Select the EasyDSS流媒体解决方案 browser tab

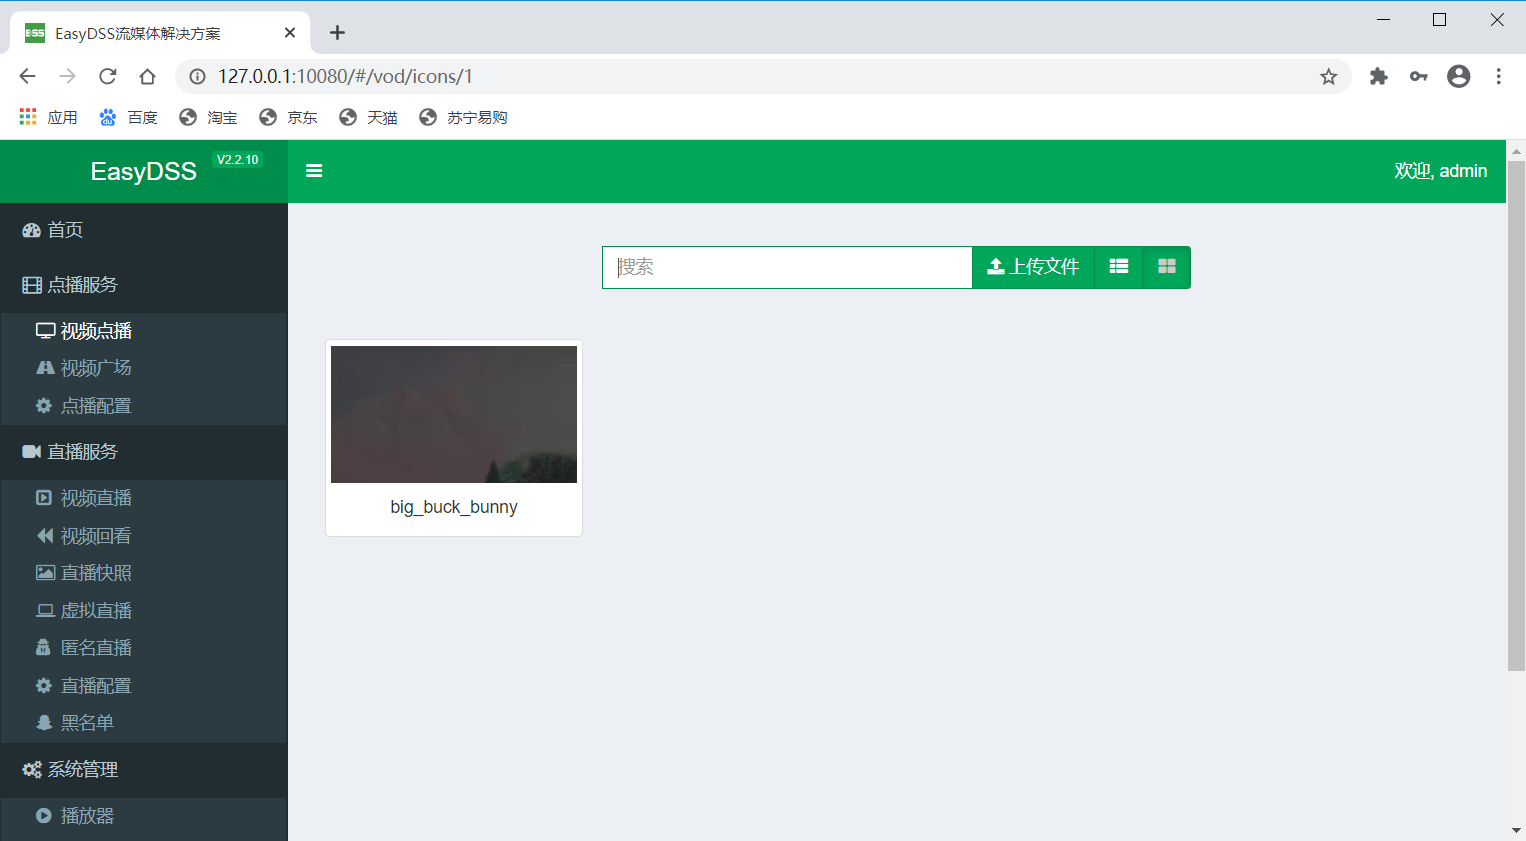160,33
